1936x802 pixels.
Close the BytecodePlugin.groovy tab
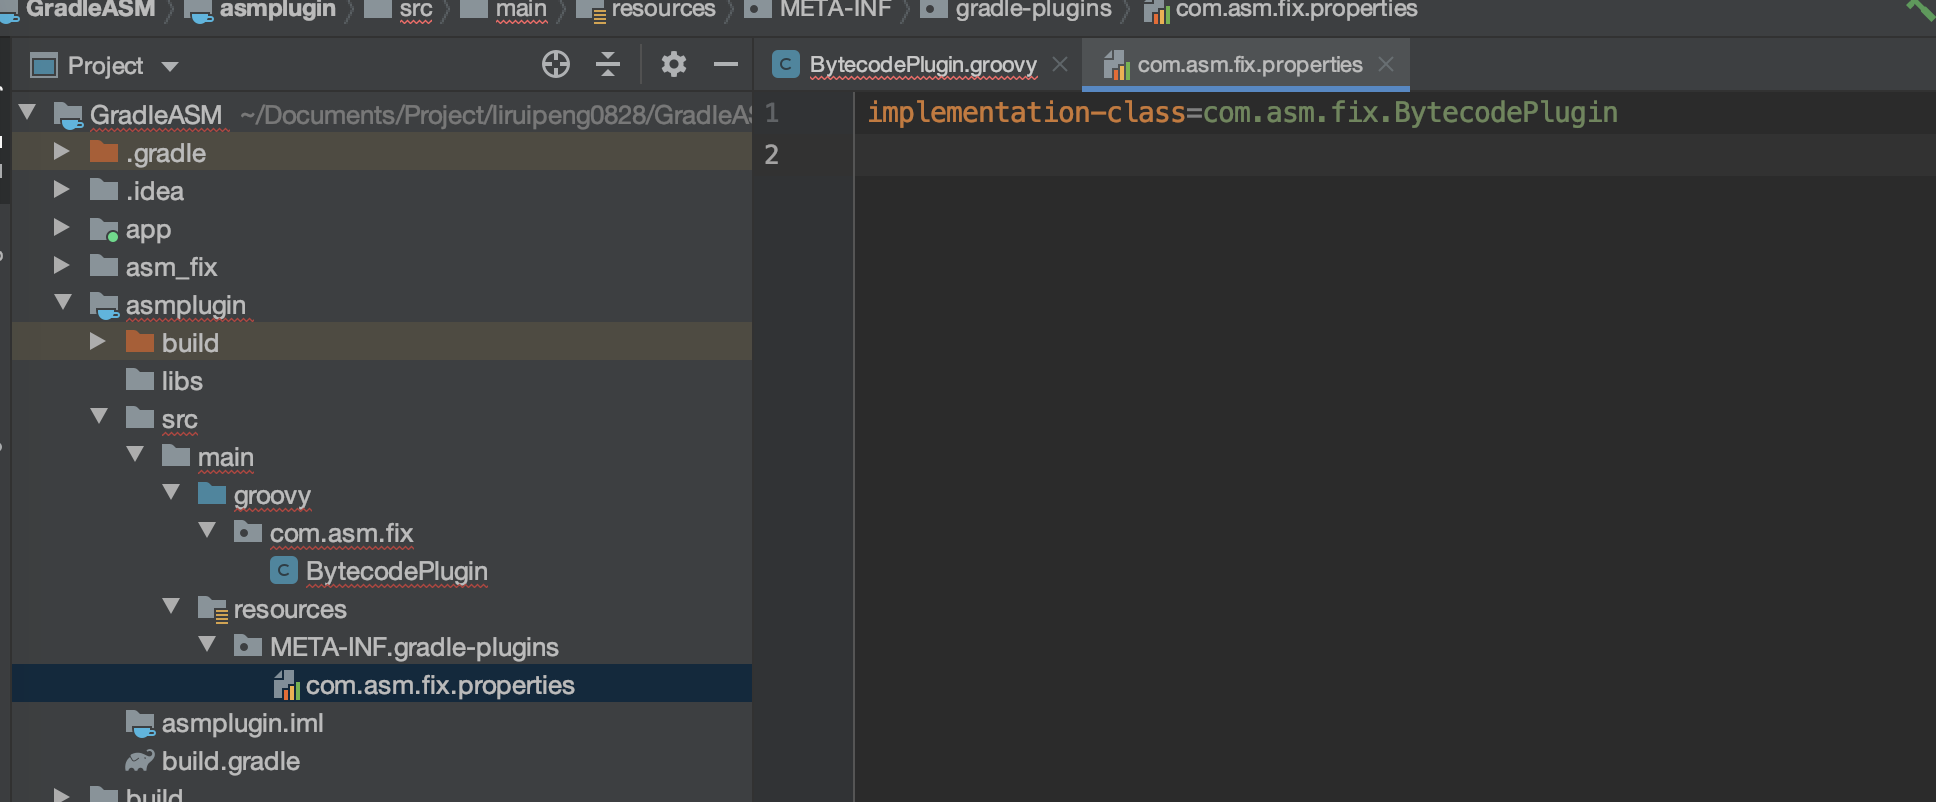tap(1060, 65)
